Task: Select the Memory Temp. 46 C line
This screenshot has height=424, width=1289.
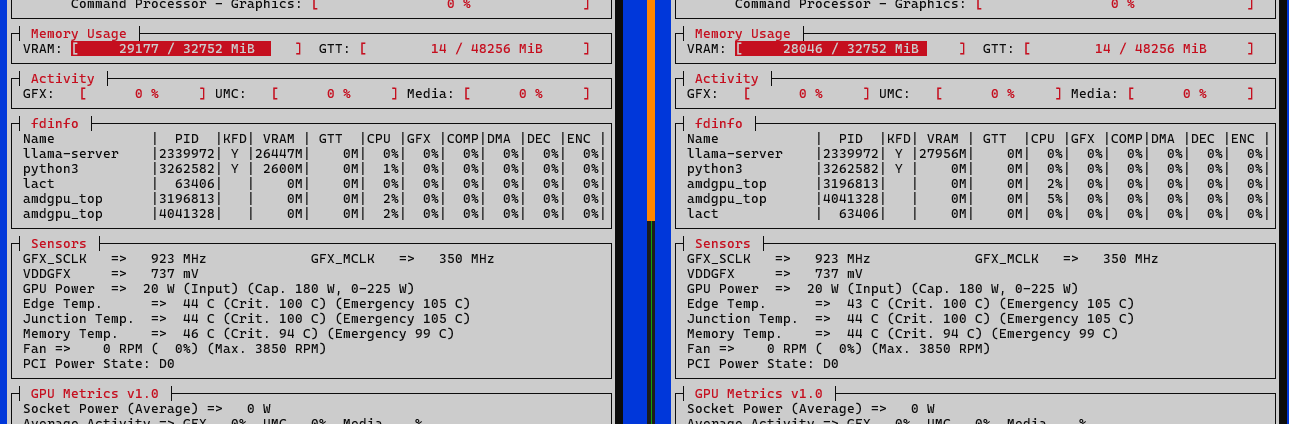Action: [238, 334]
